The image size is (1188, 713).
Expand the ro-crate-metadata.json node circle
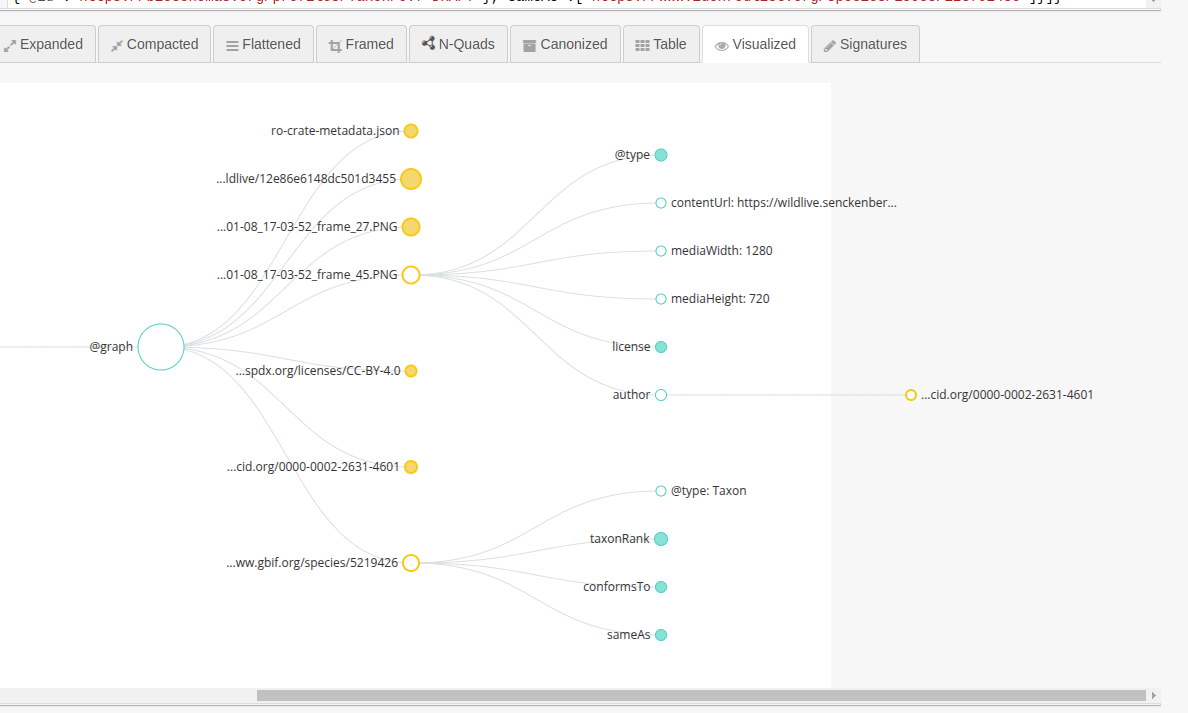(x=411, y=131)
